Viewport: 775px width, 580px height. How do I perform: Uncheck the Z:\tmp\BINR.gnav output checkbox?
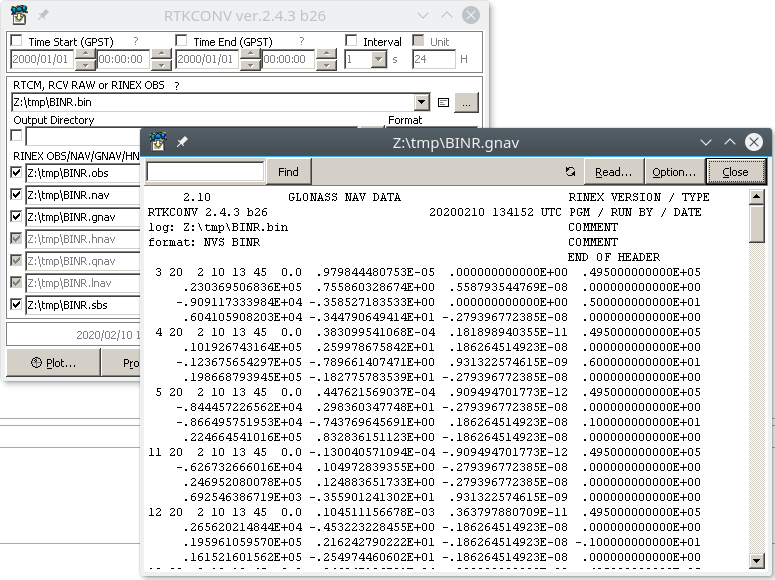pos(16,217)
